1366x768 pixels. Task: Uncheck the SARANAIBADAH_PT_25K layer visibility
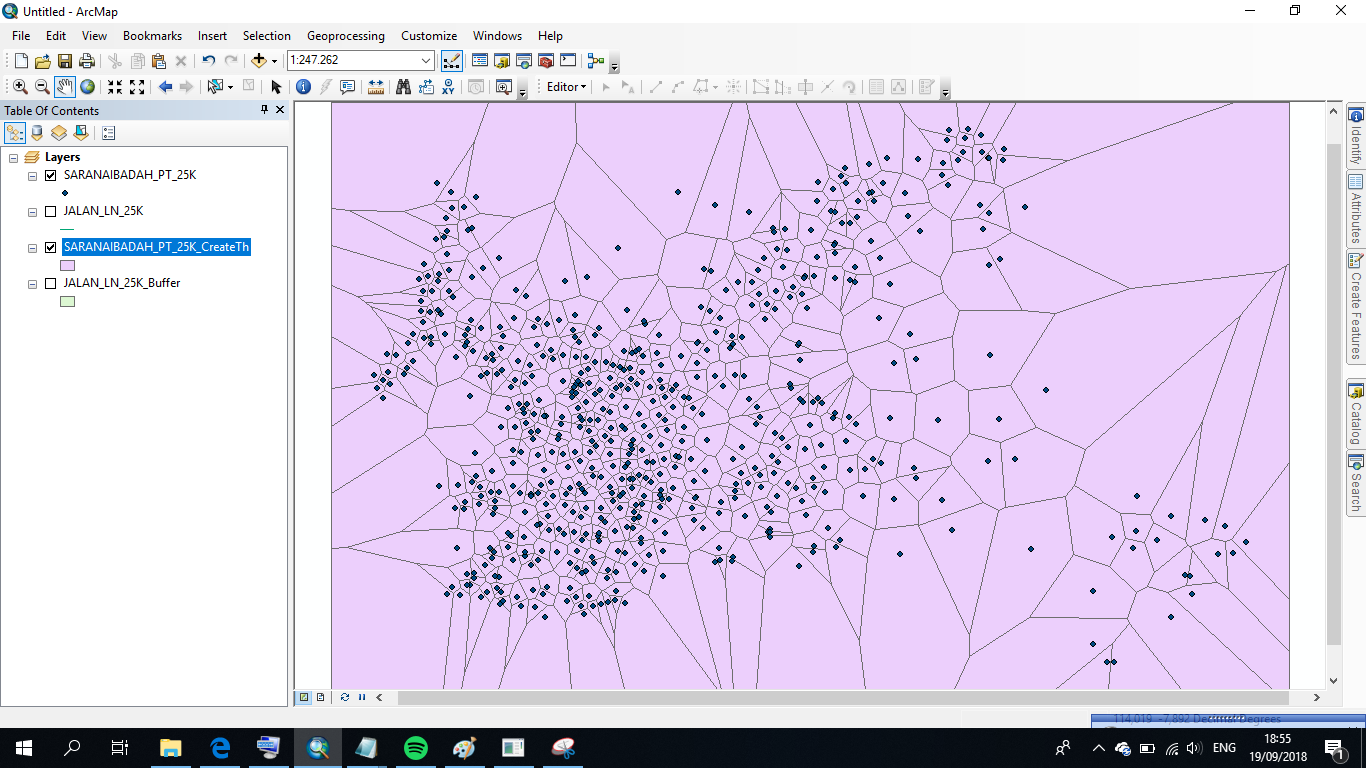click(x=49, y=175)
